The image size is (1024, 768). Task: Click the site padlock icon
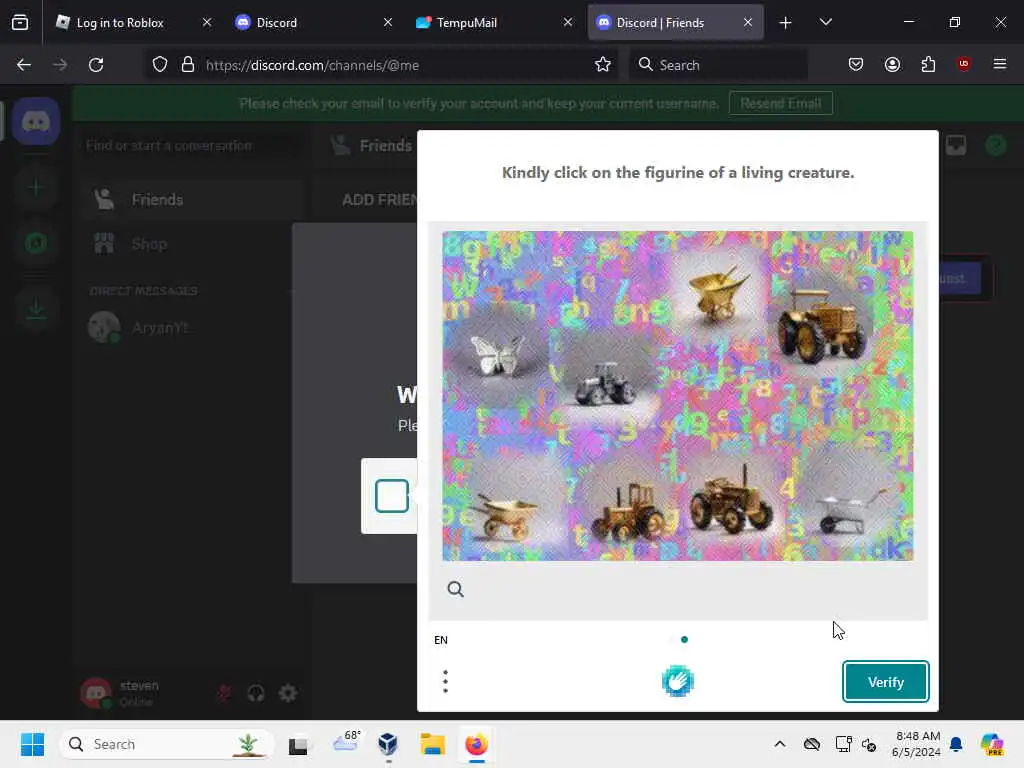click(x=188, y=65)
